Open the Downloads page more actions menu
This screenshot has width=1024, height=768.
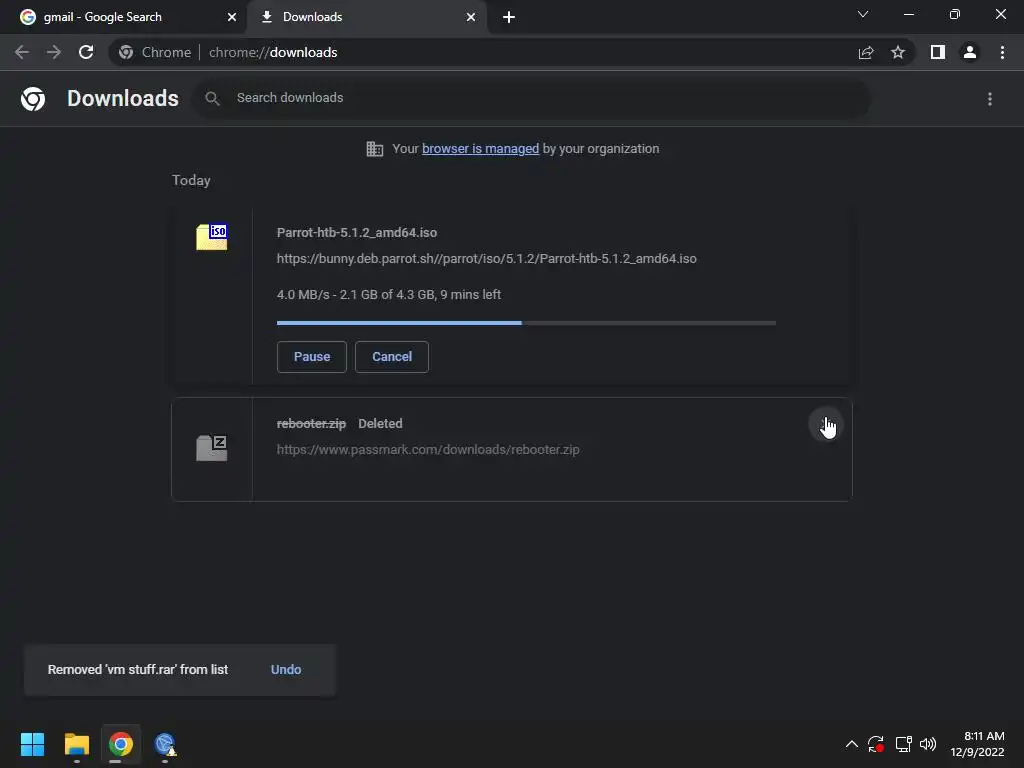990,99
